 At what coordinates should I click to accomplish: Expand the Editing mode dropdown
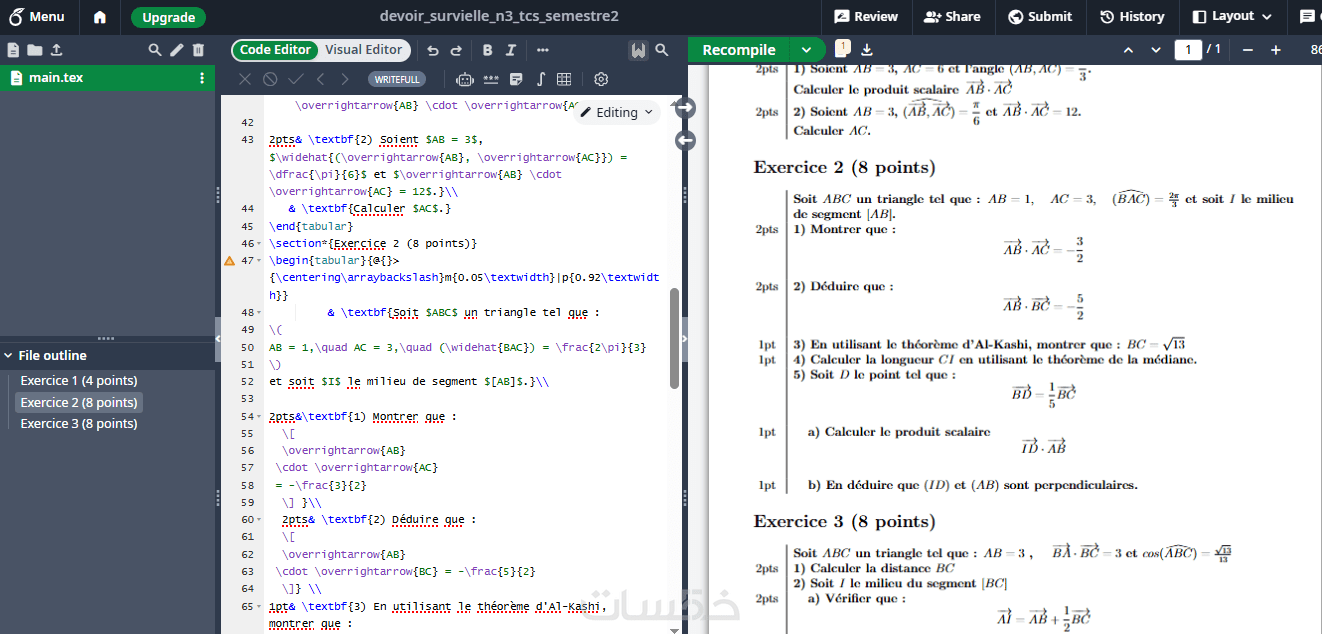point(617,112)
